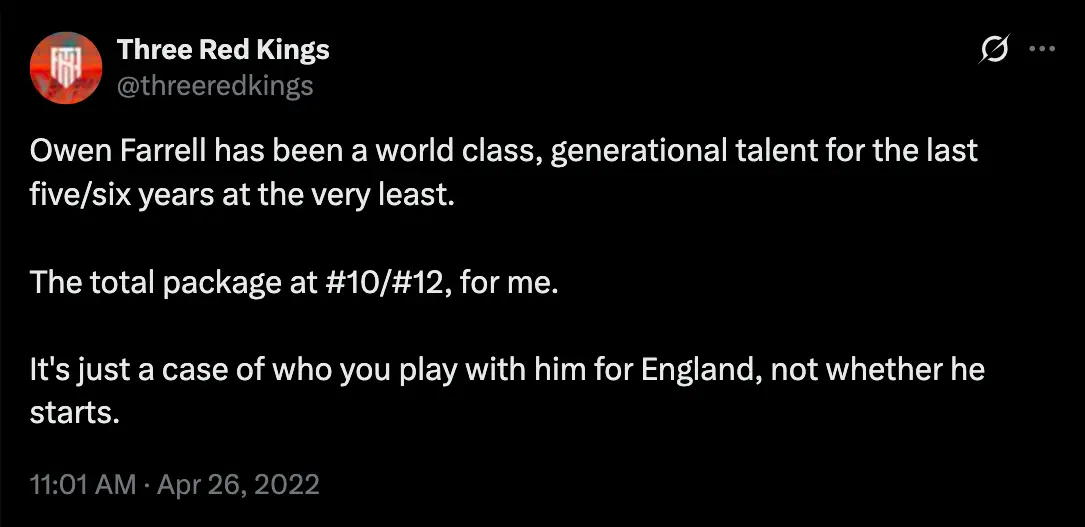The image size is (1085, 527).
Task: Visit the @threeredkings handle link
Action: point(215,85)
